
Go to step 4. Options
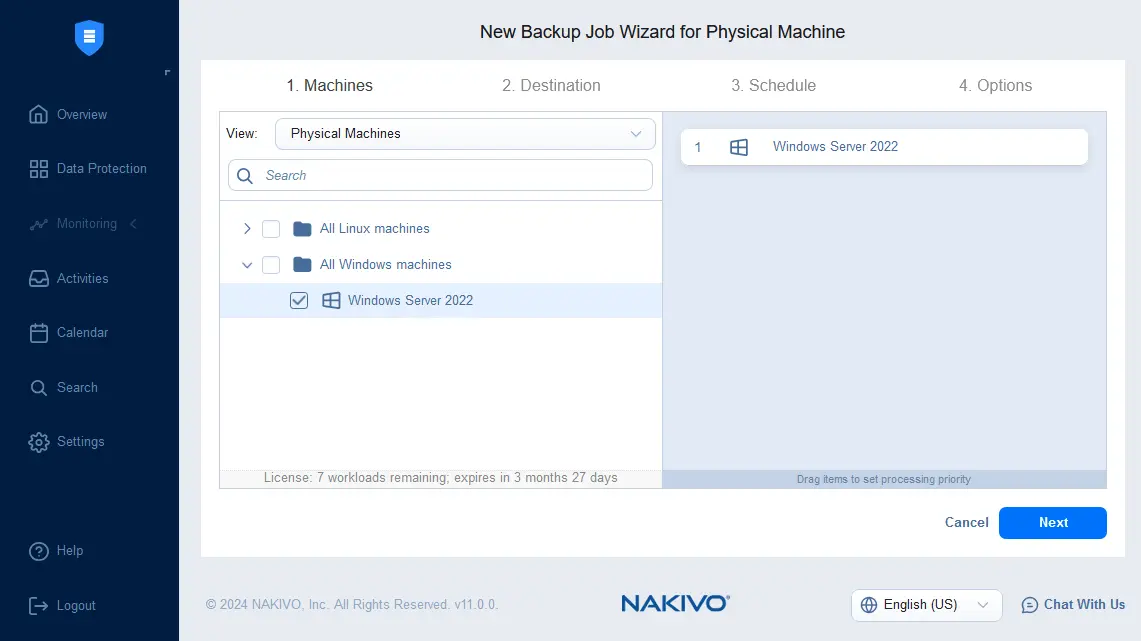pyautogui.click(x=995, y=85)
